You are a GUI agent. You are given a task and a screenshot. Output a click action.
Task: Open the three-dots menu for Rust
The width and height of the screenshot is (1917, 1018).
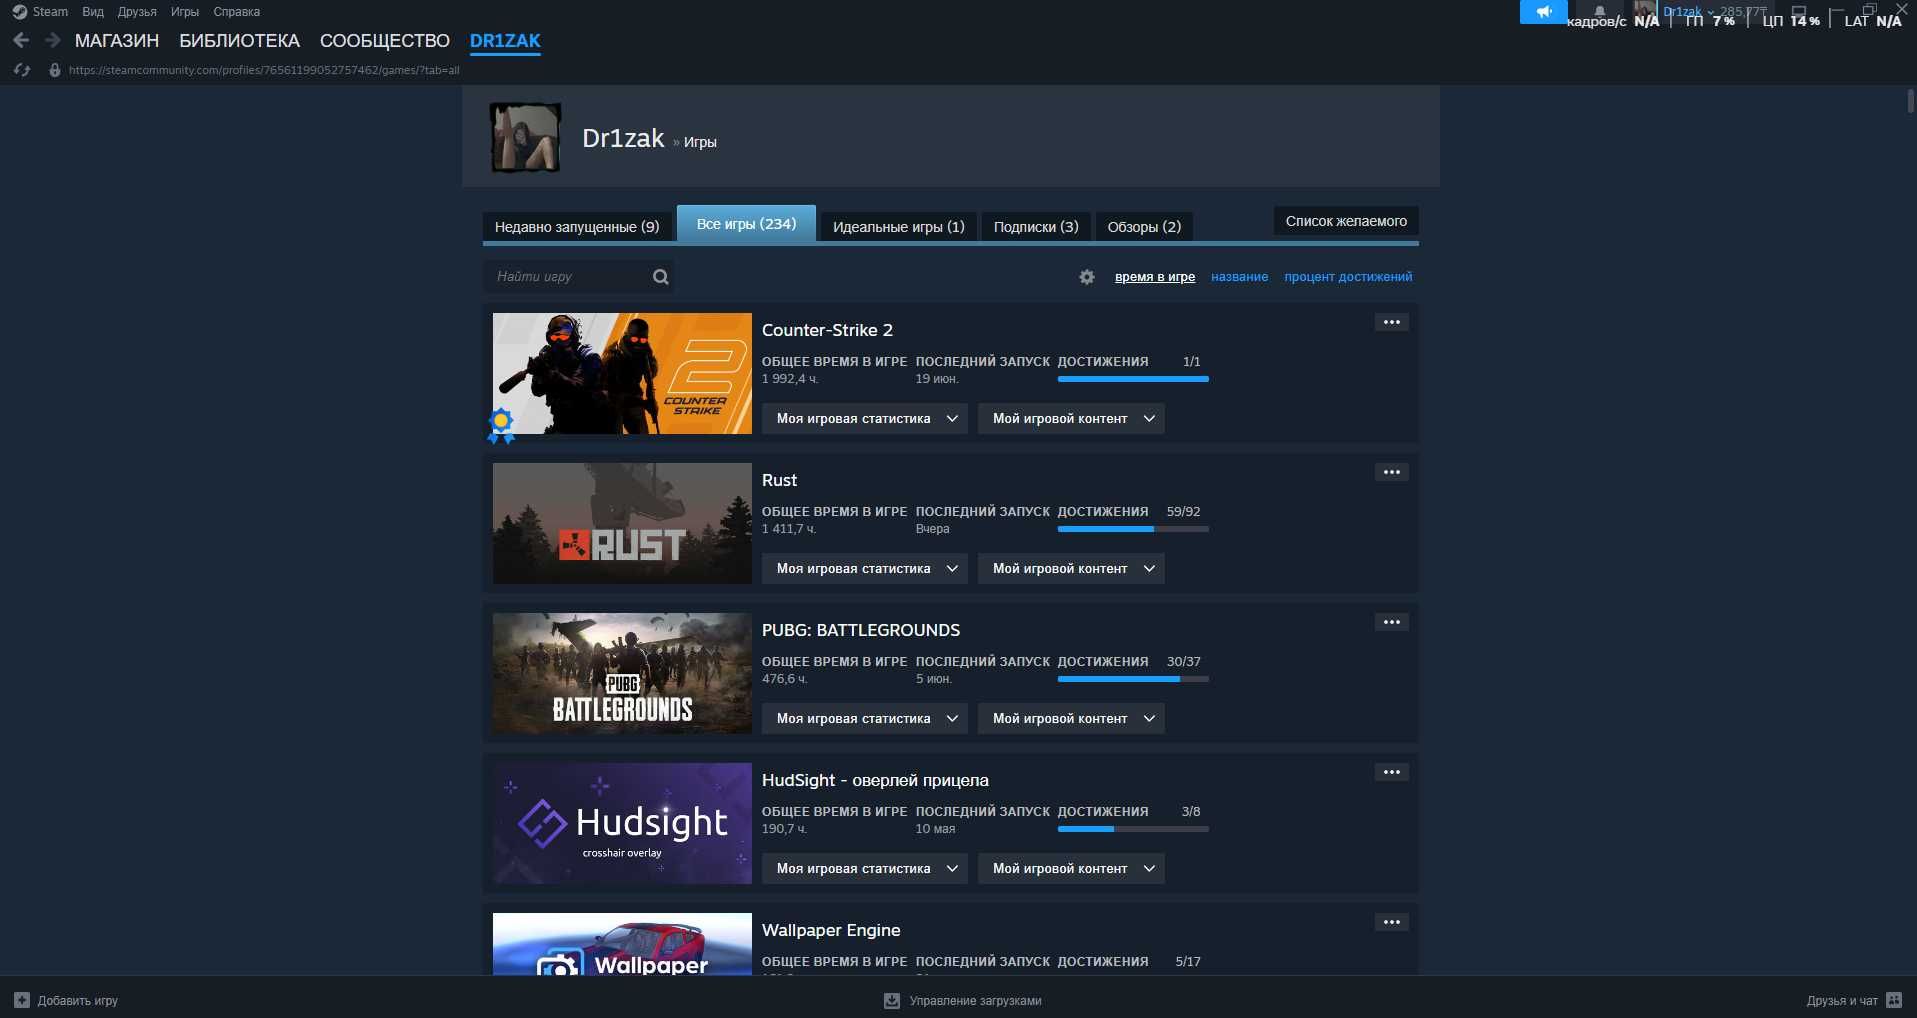point(1392,472)
